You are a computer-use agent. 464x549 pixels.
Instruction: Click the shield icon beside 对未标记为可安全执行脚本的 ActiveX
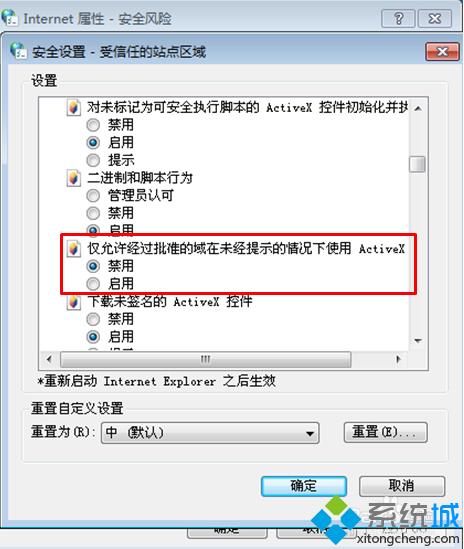(73, 107)
